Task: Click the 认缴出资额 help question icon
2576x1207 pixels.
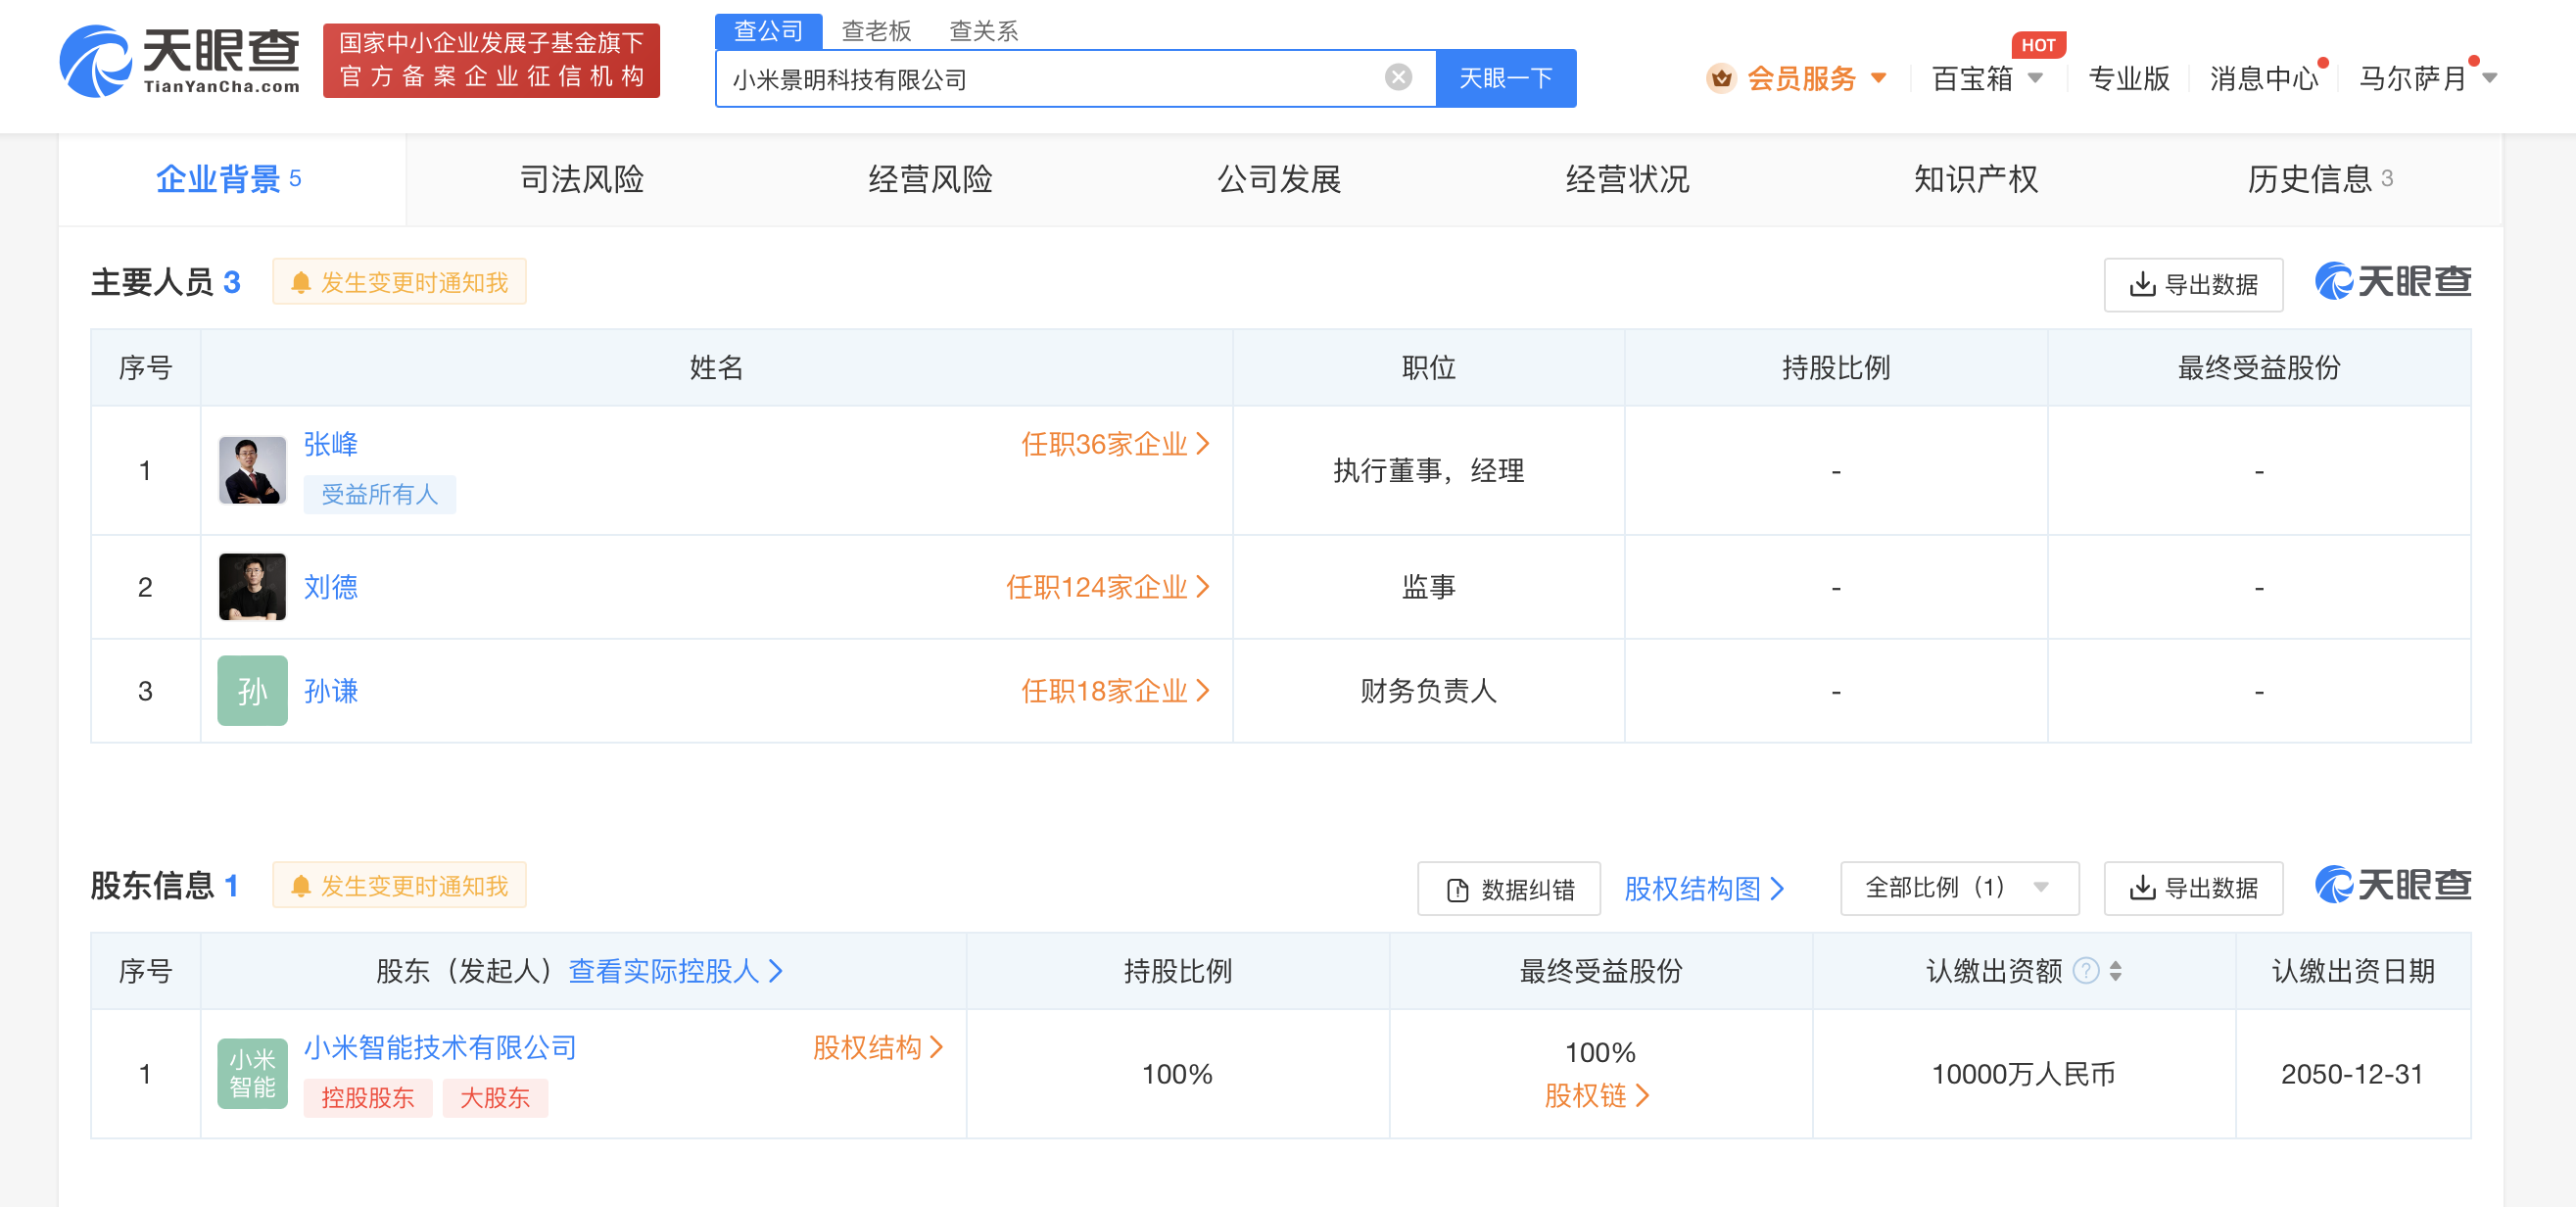Action: point(2086,971)
